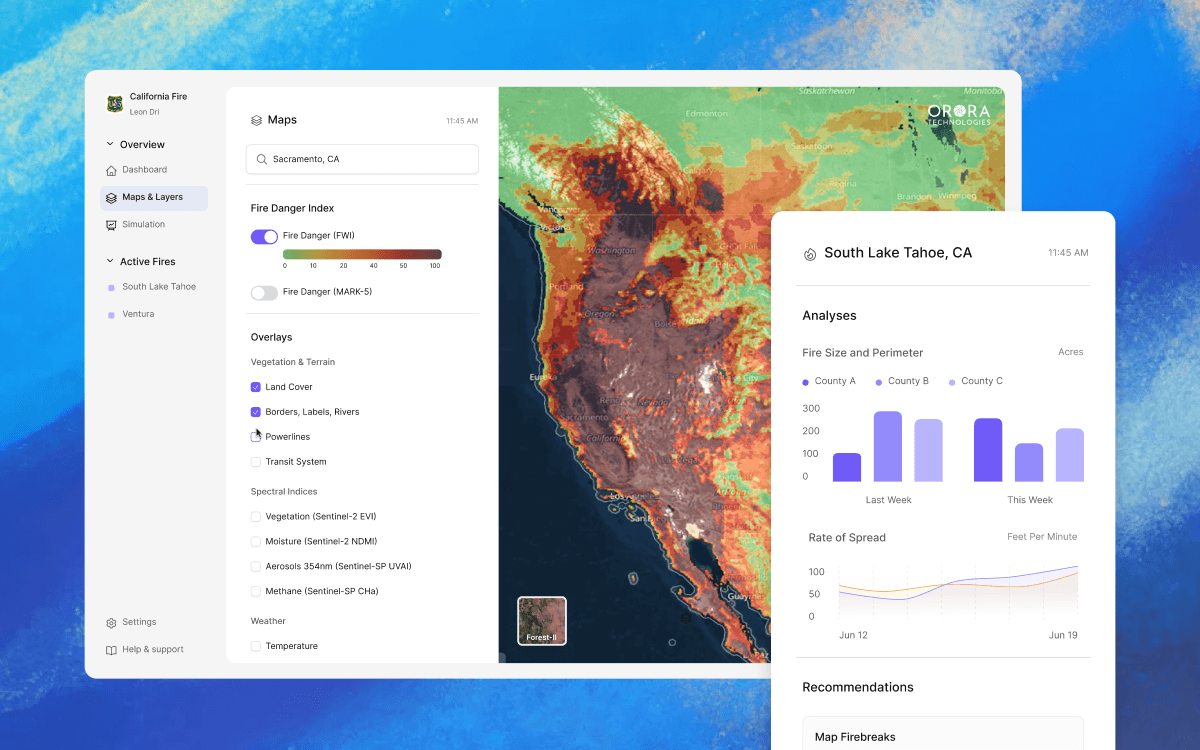Screen dimensions: 1200x750
Task: Click the California Fire logo badge
Action: pyautogui.click(x=115, y=104)
